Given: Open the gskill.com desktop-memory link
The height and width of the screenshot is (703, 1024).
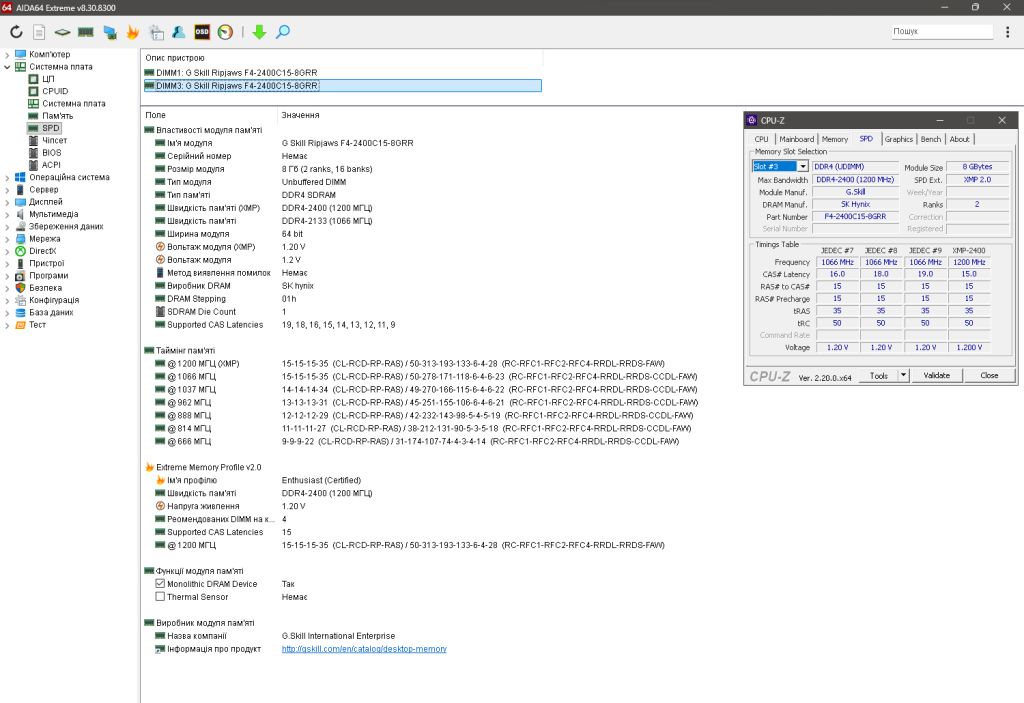Looking at the screenshot, I should click(x=364, y=649).
